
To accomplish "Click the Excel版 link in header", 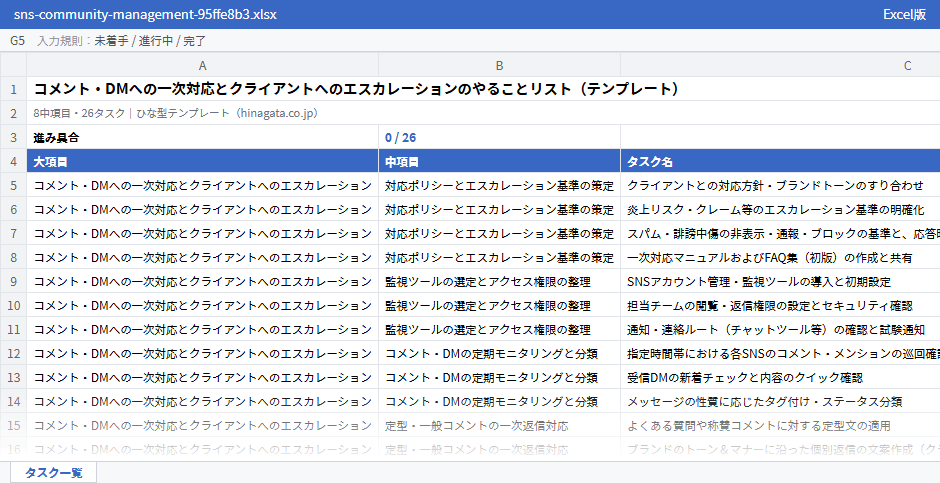I will 904,14.
